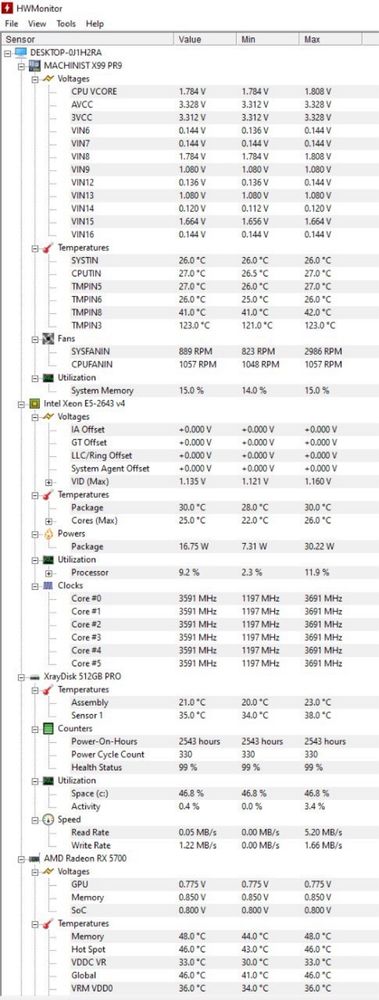The height and width of the screenshot is (1000, 379).
Task: Expand the Cores (Max) temperature entry
Action: point(48,520)
